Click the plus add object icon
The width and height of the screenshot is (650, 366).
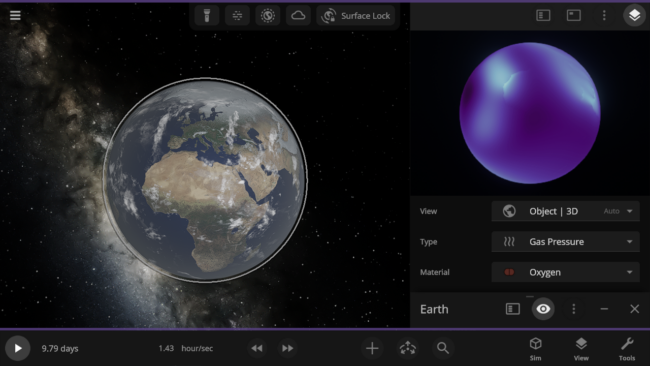(372, 348)
